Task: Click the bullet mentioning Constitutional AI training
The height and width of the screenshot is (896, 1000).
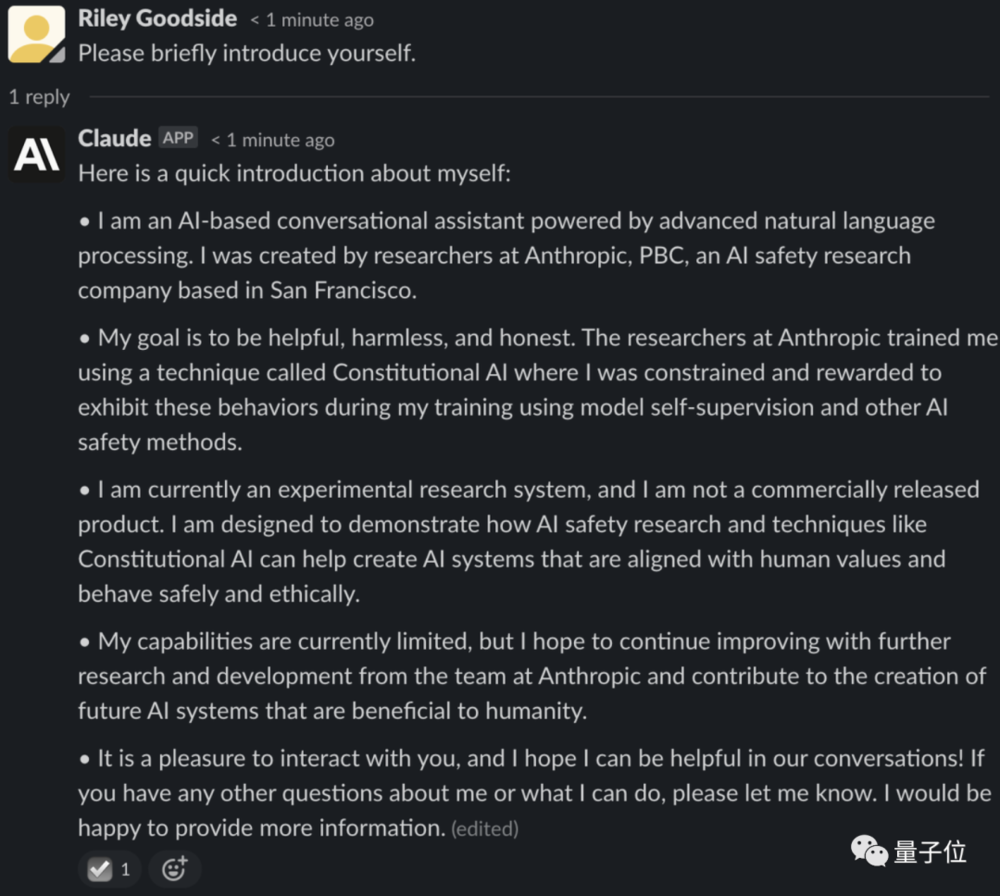Action: tap(538, 390)
